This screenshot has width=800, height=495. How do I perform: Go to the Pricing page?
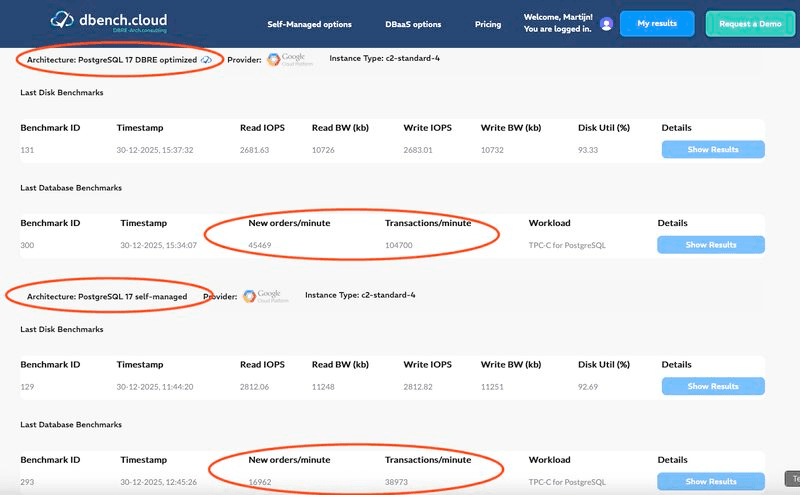[488, 24]
